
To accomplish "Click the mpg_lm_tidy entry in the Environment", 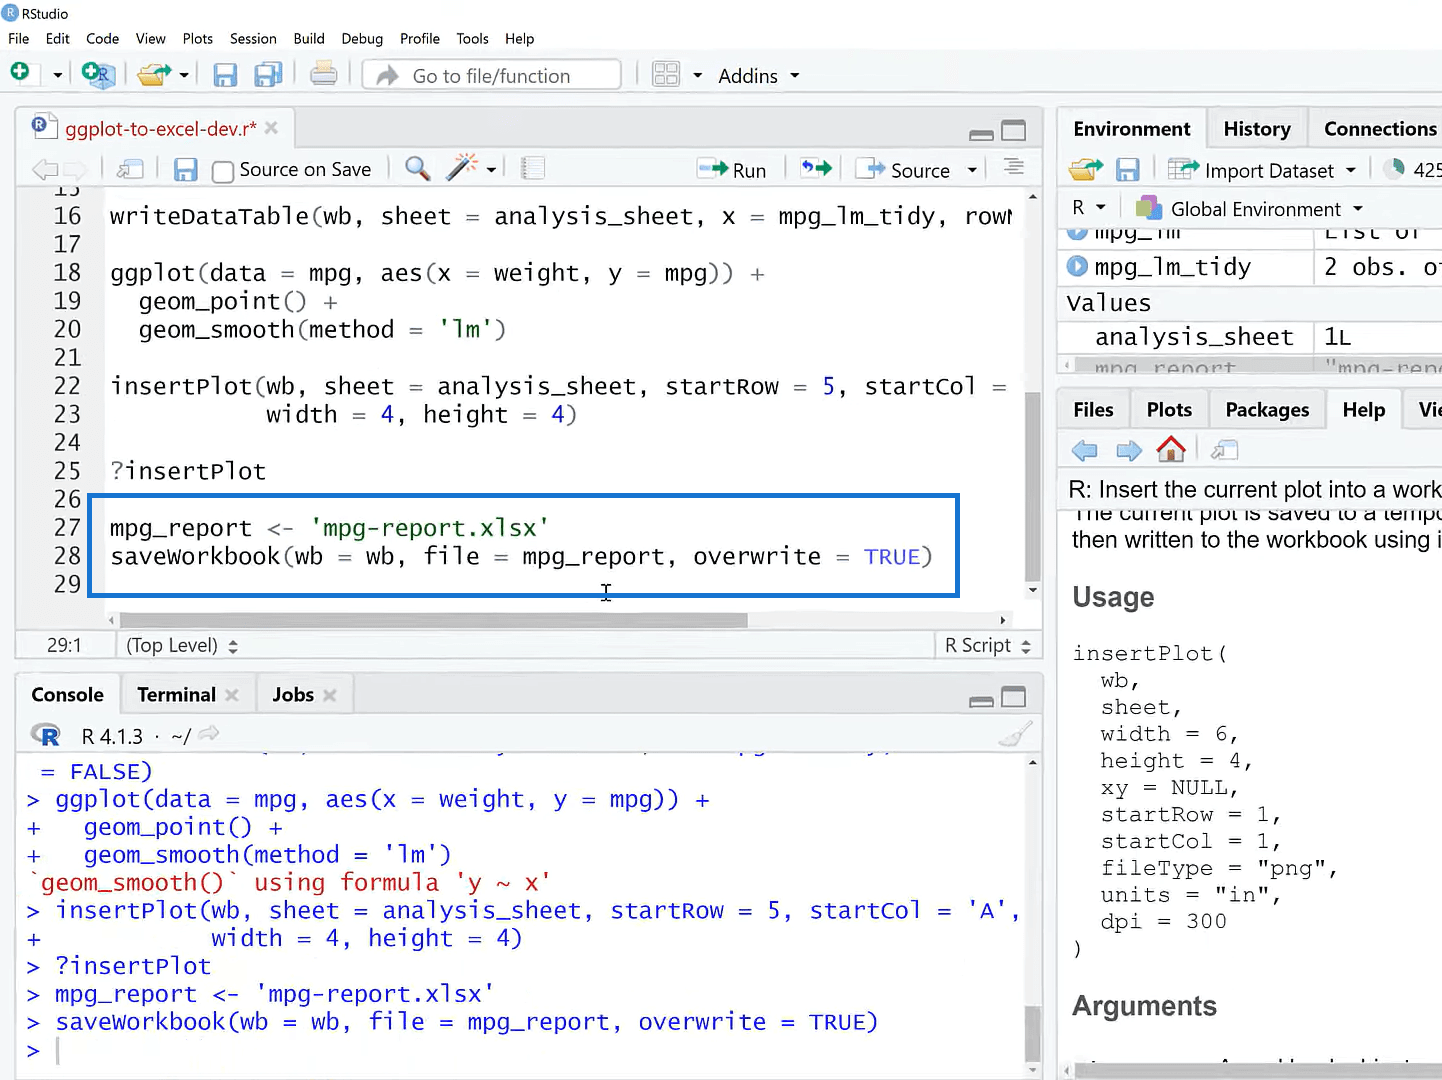I will (x=1173, y=267).
